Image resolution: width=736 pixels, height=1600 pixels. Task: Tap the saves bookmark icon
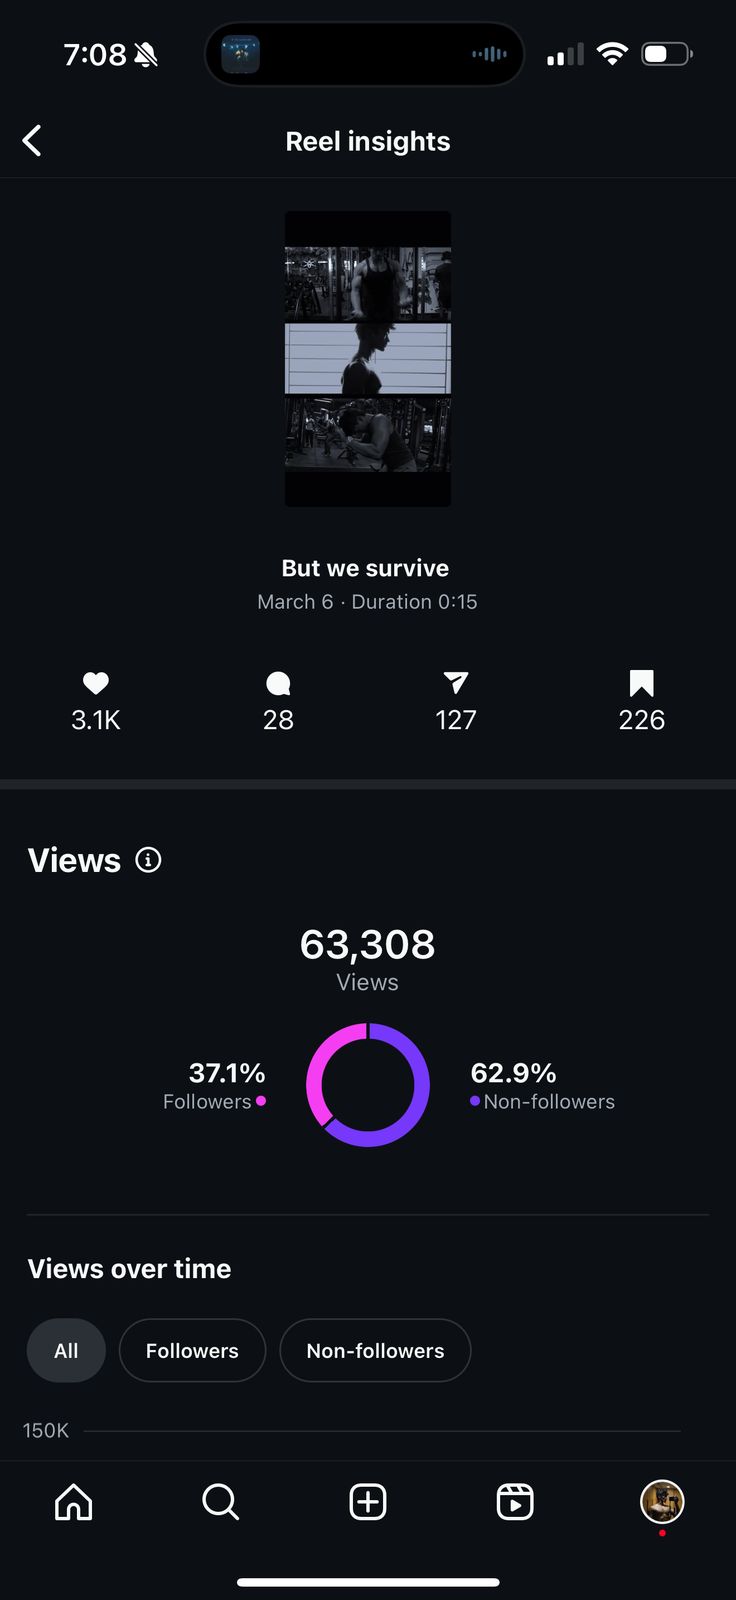[x=641, y=683]
